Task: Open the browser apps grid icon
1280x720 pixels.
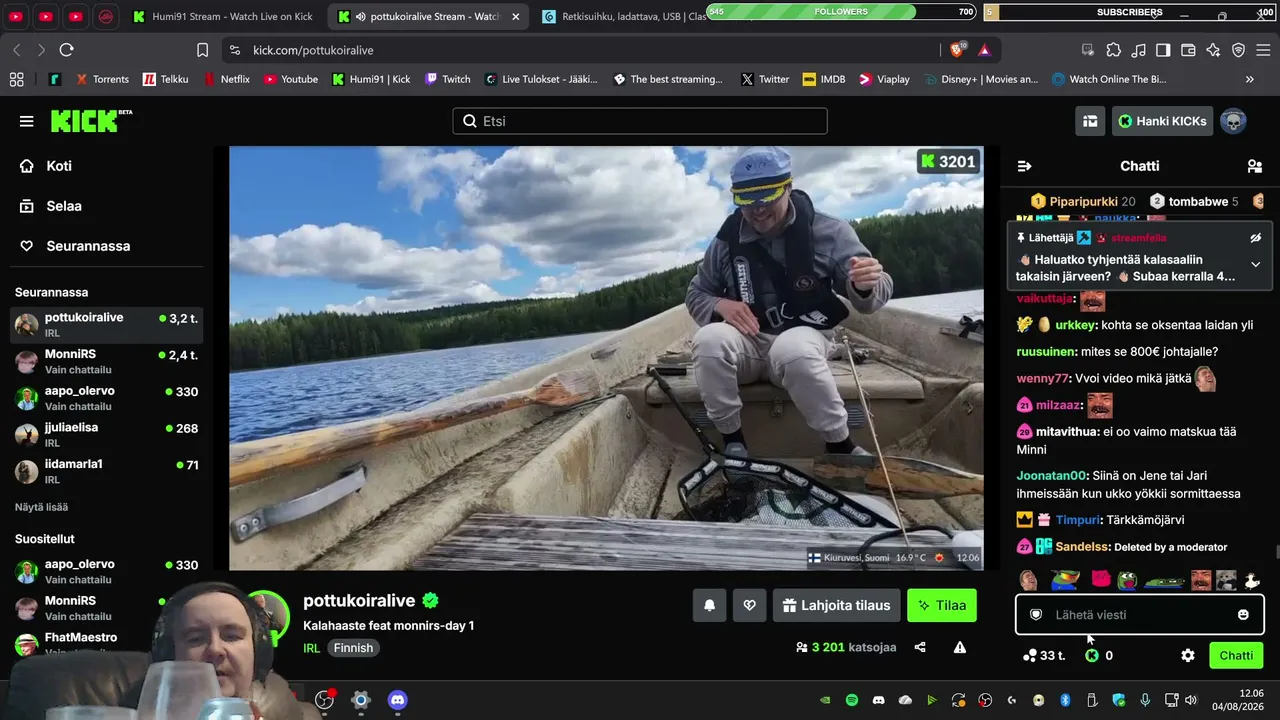Action: 16,79
